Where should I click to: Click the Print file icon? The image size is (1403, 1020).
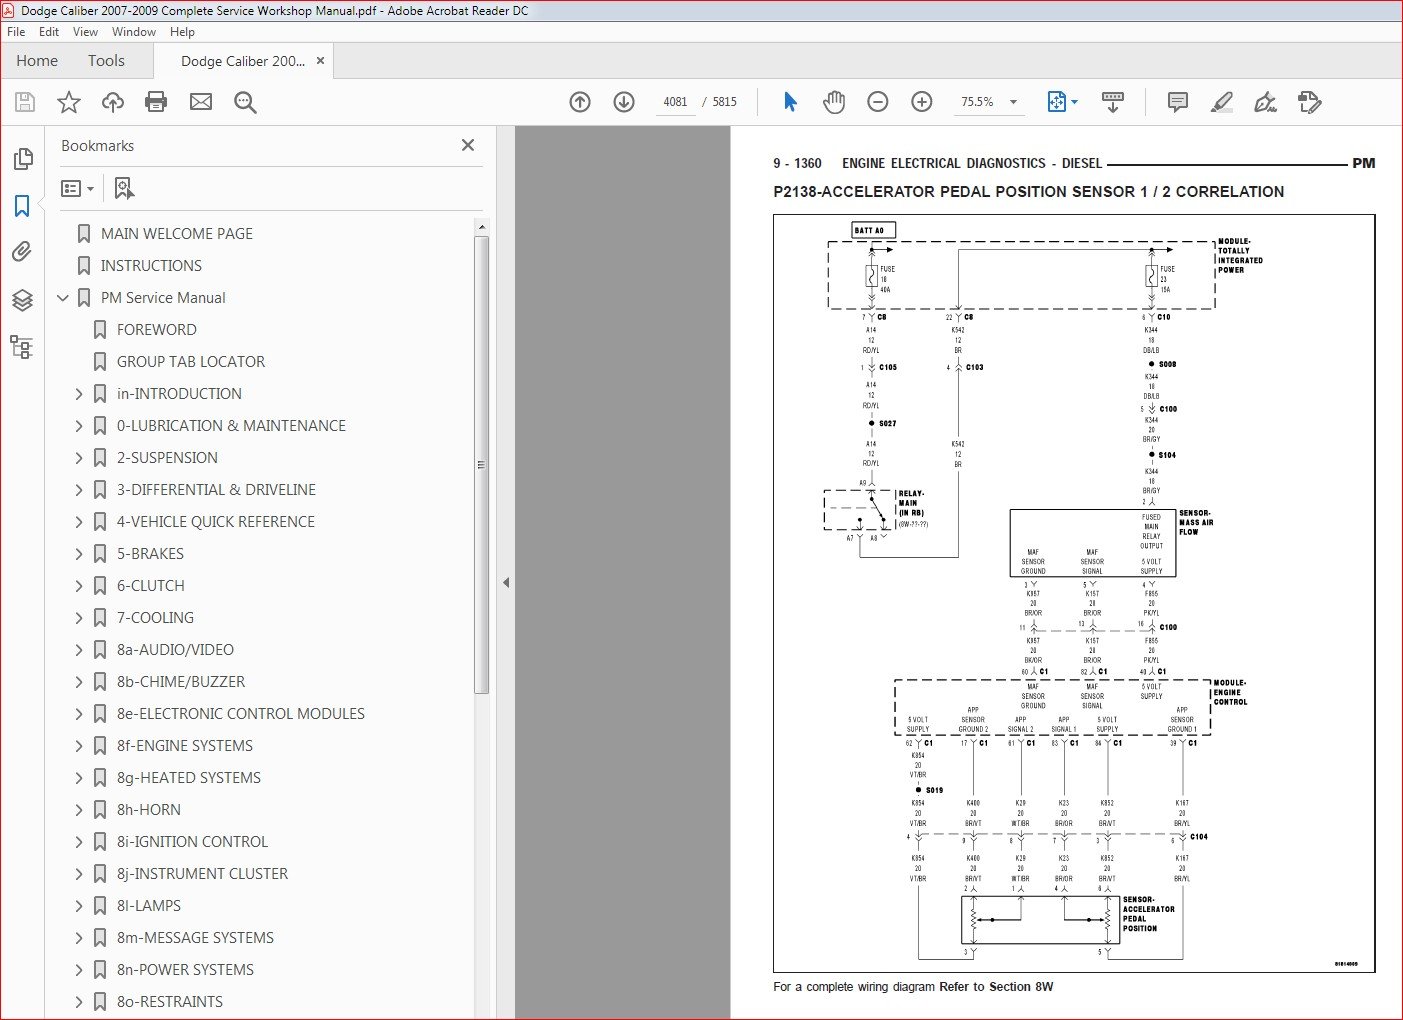(x=156, y=102)
